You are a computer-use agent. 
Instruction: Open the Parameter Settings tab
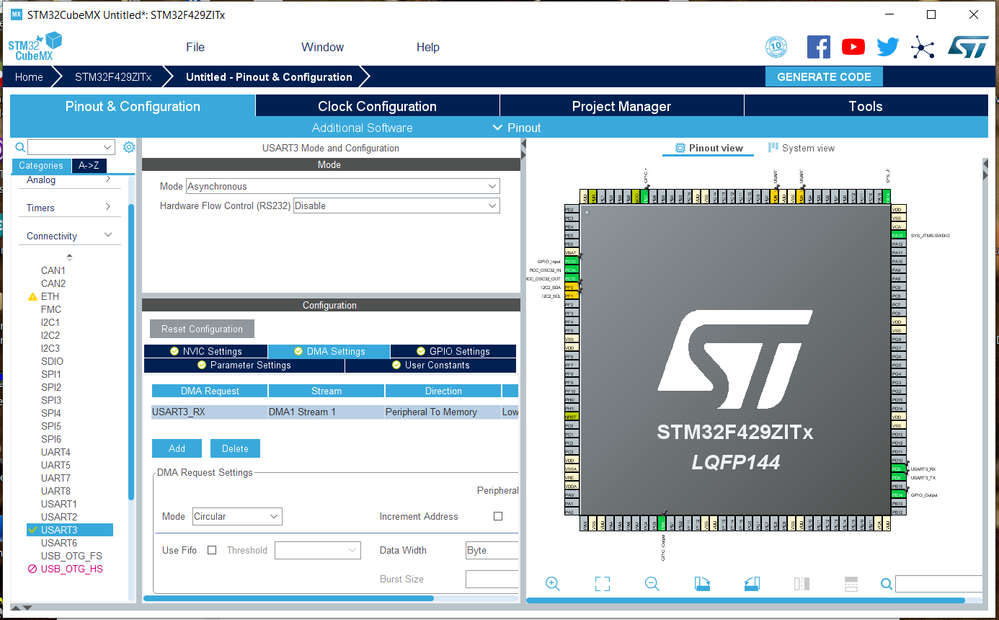[244, 365]
